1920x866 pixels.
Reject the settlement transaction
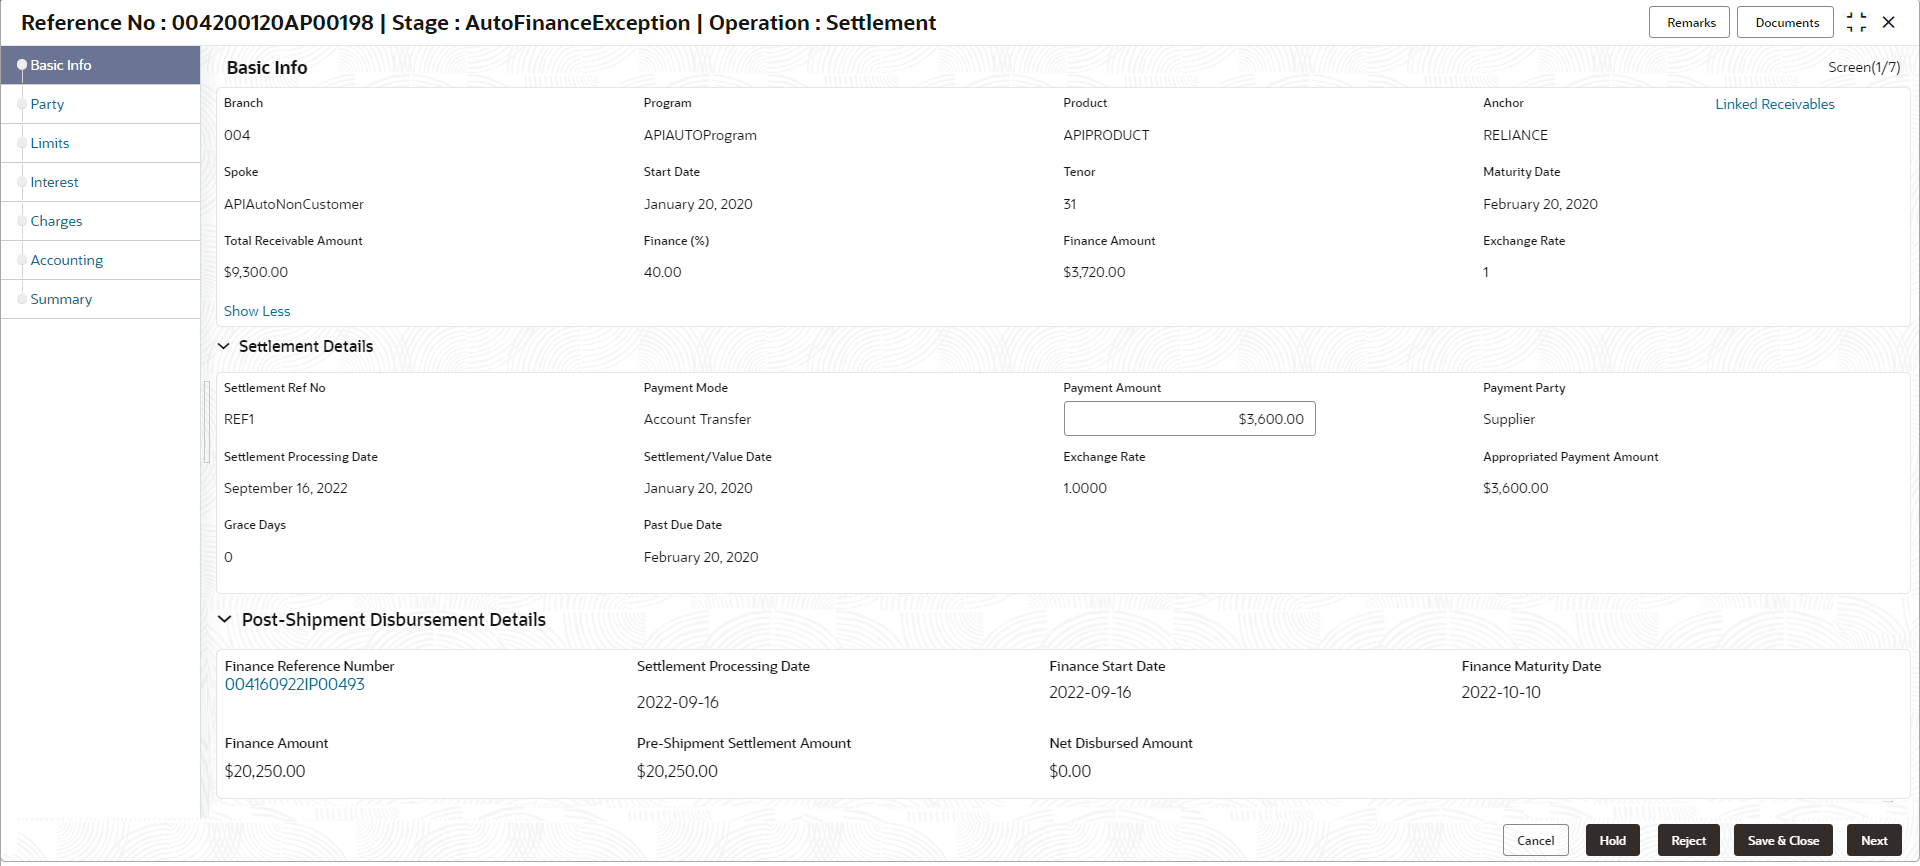(1688, 840)
